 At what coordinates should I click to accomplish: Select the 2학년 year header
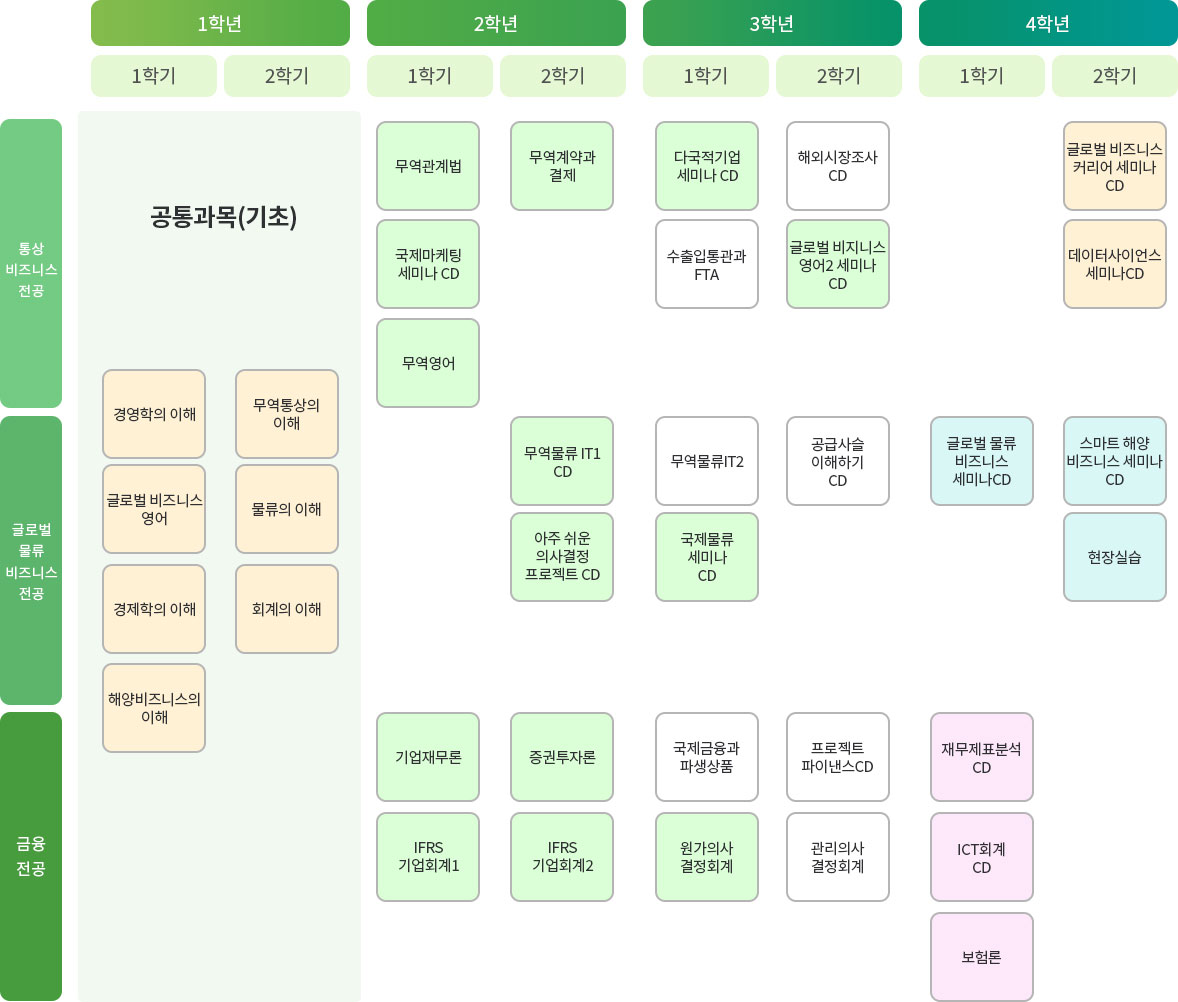[x=496, y=23]
